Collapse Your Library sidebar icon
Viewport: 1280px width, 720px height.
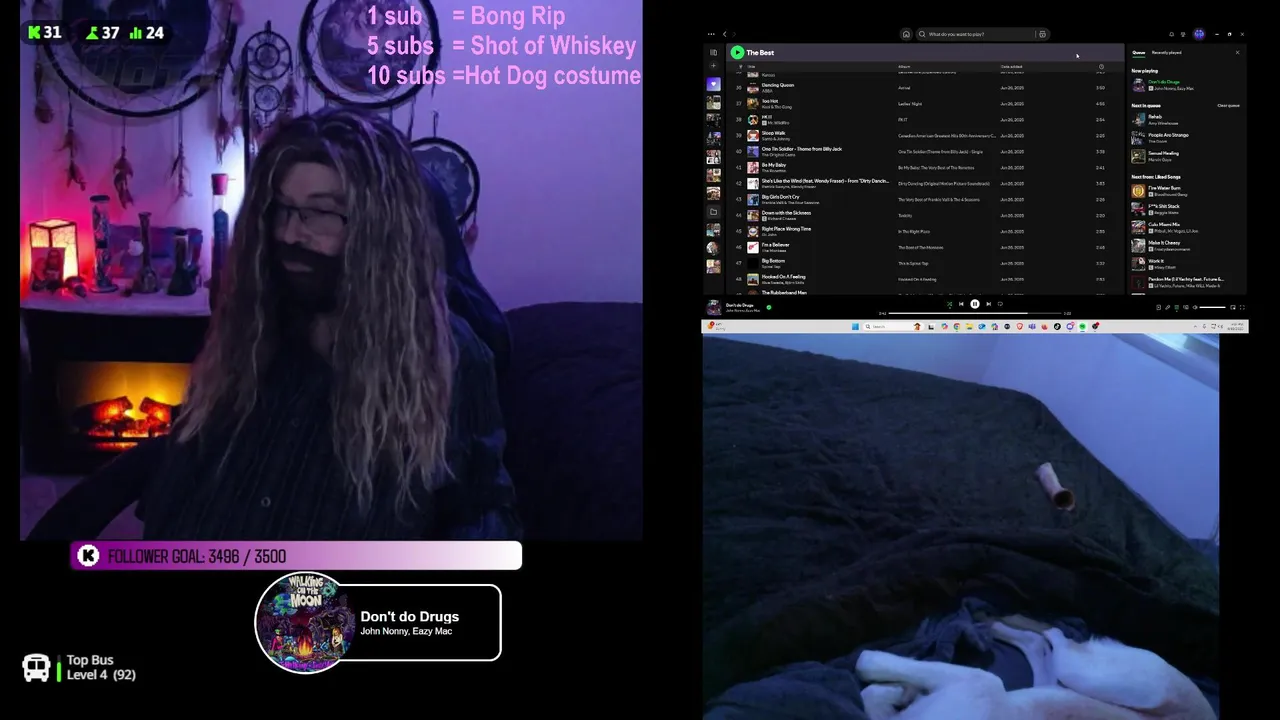713,52
